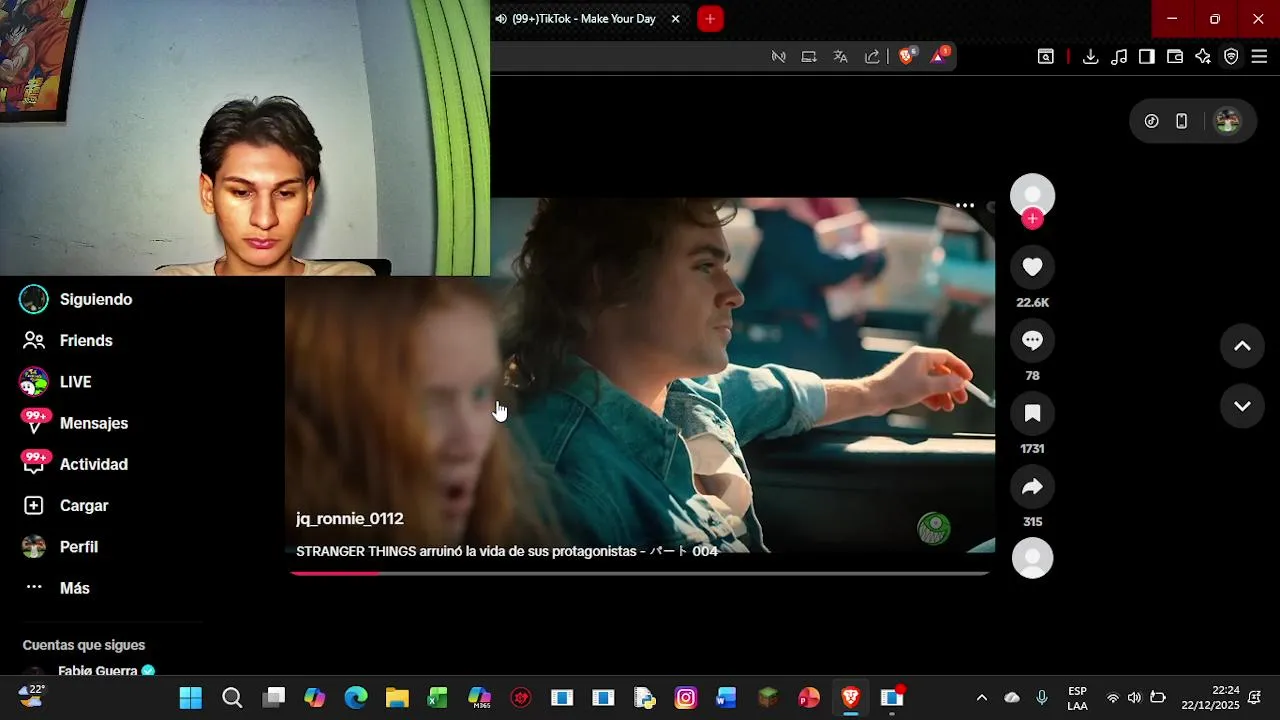Open a new tab with red plus button
Screen dimensions: 1280x720
pyautogui.click(x=710, y=19)
